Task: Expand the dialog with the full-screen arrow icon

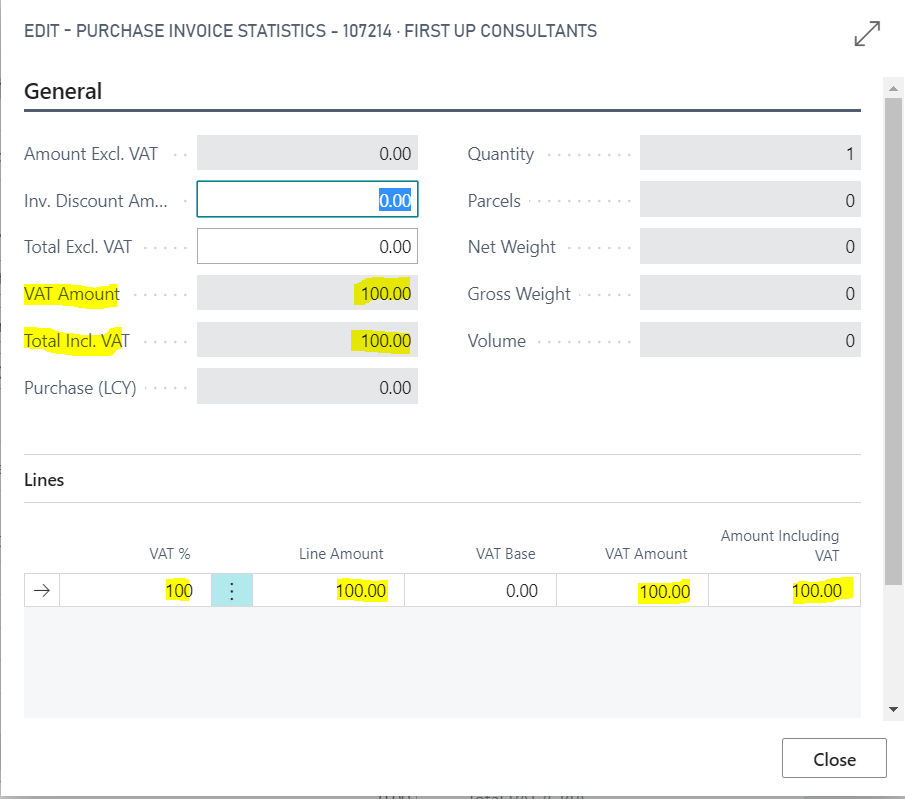Action: coord(866,34)
